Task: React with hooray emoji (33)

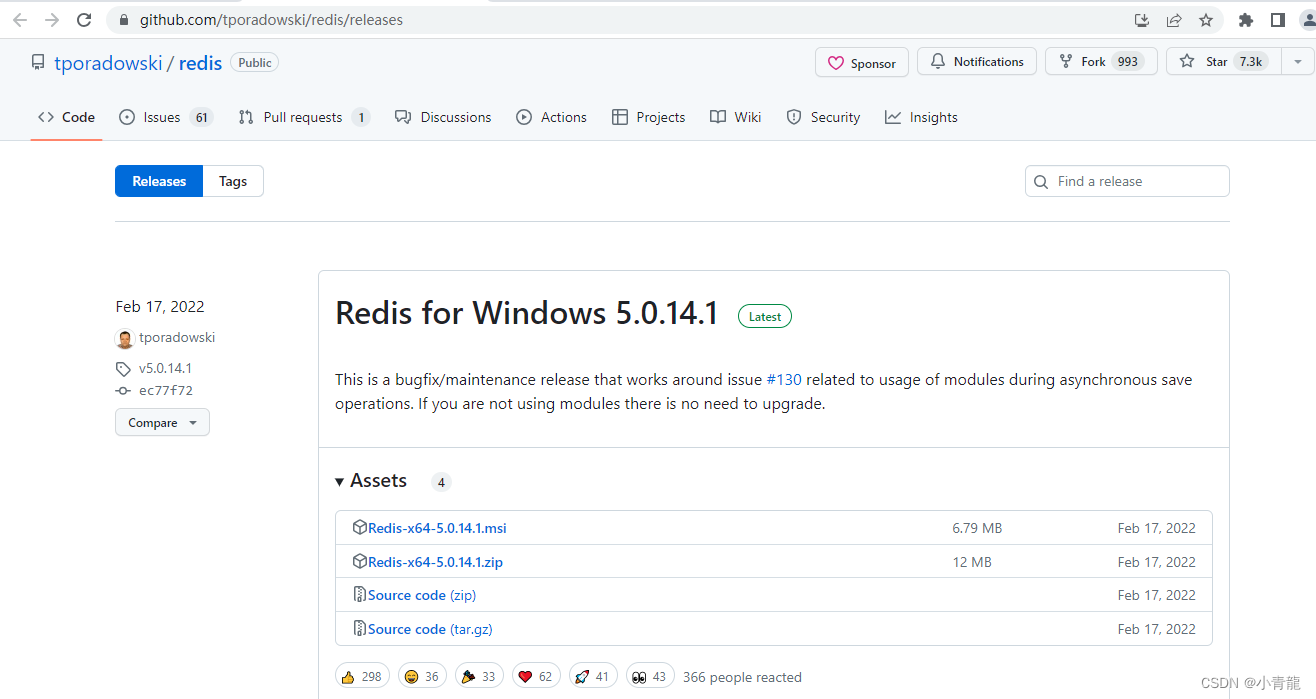Action: 479,676
